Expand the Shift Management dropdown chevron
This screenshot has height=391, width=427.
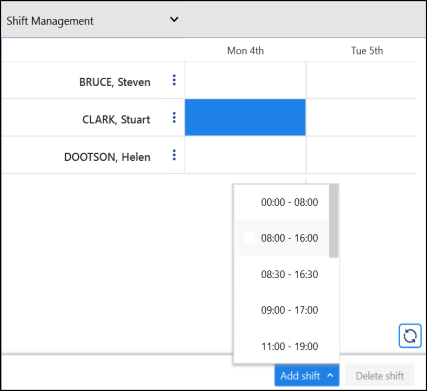click(174, 20)
